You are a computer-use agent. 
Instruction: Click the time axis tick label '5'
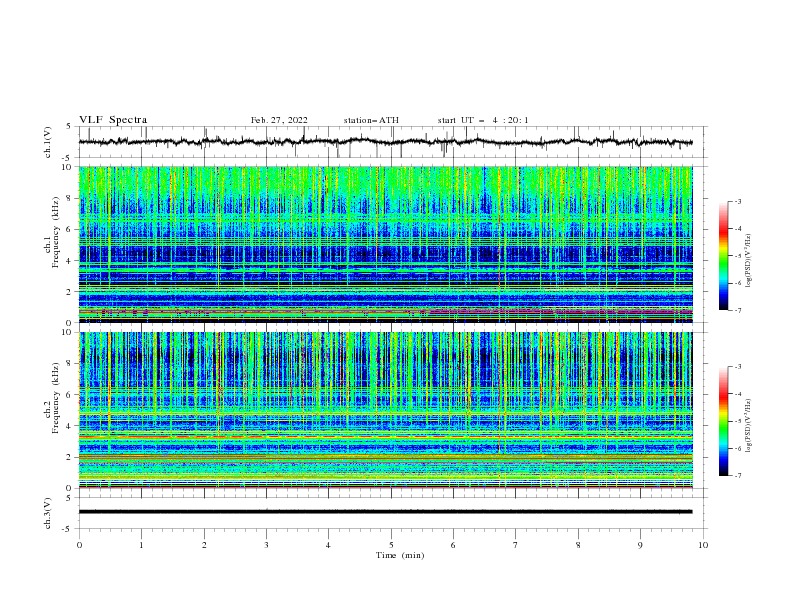coord(391,545)
